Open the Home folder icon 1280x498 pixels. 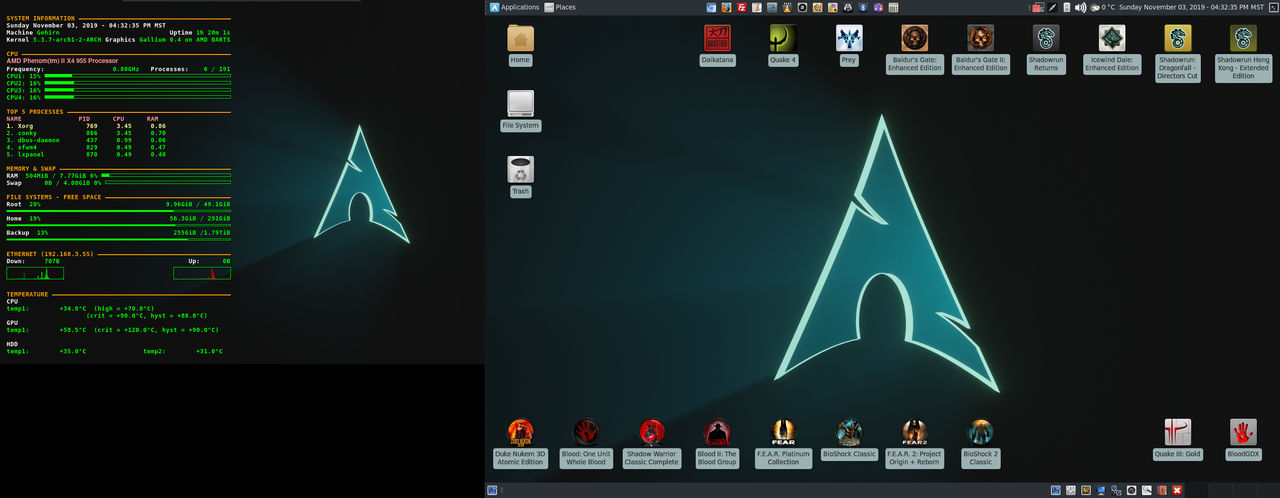[x=520, y=38]
